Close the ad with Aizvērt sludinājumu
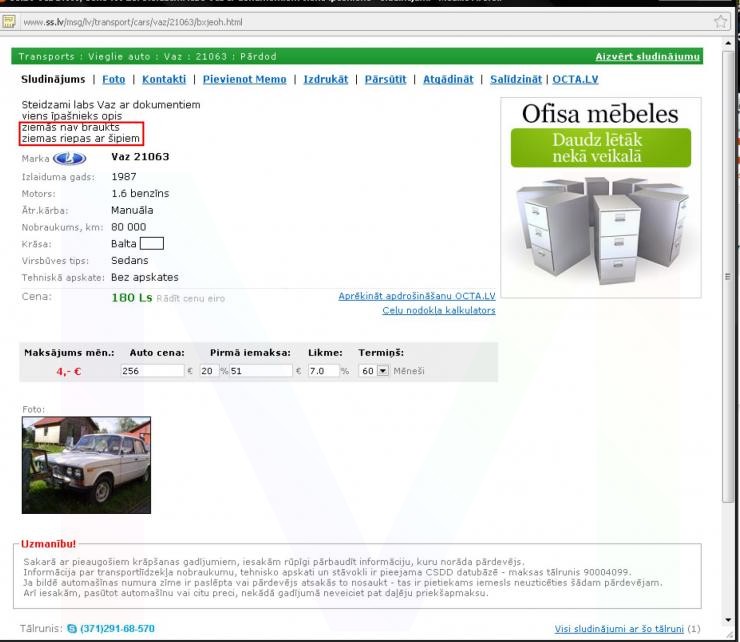Viewport: 740px width, 642px height. point(647,57)
